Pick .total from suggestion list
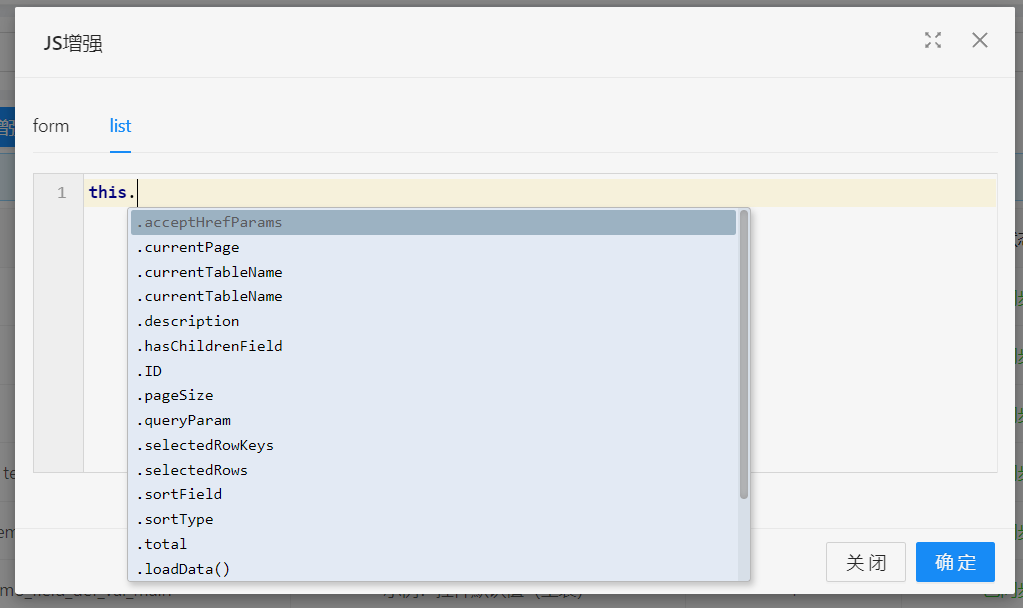This screenshot has width=1023, height=608. (433, 544)
